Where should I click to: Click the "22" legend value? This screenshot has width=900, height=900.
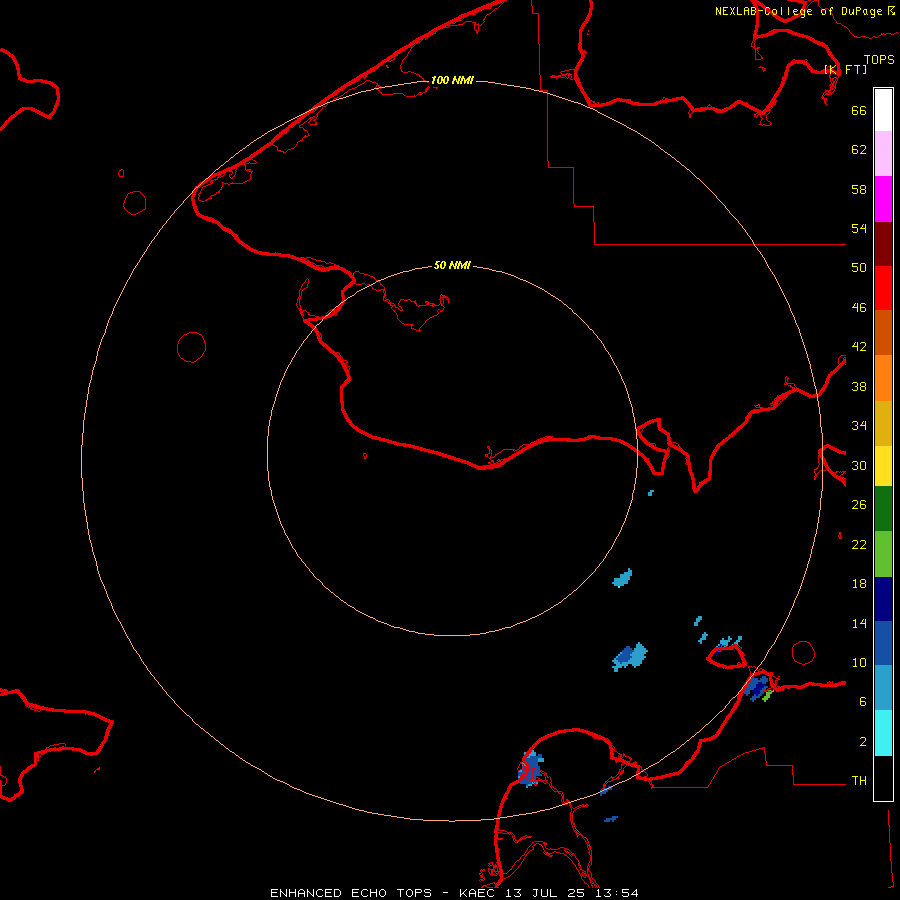tap(859, 545)
